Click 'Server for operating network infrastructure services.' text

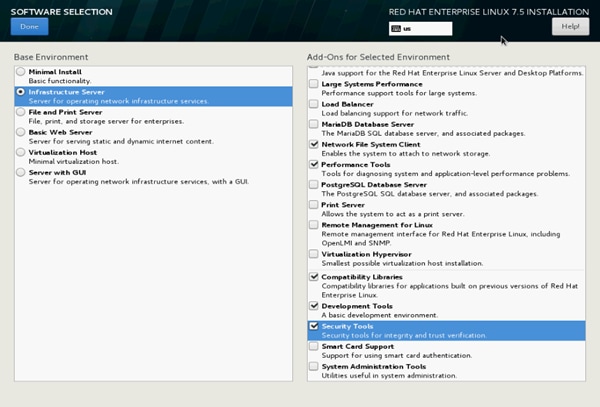119,101
